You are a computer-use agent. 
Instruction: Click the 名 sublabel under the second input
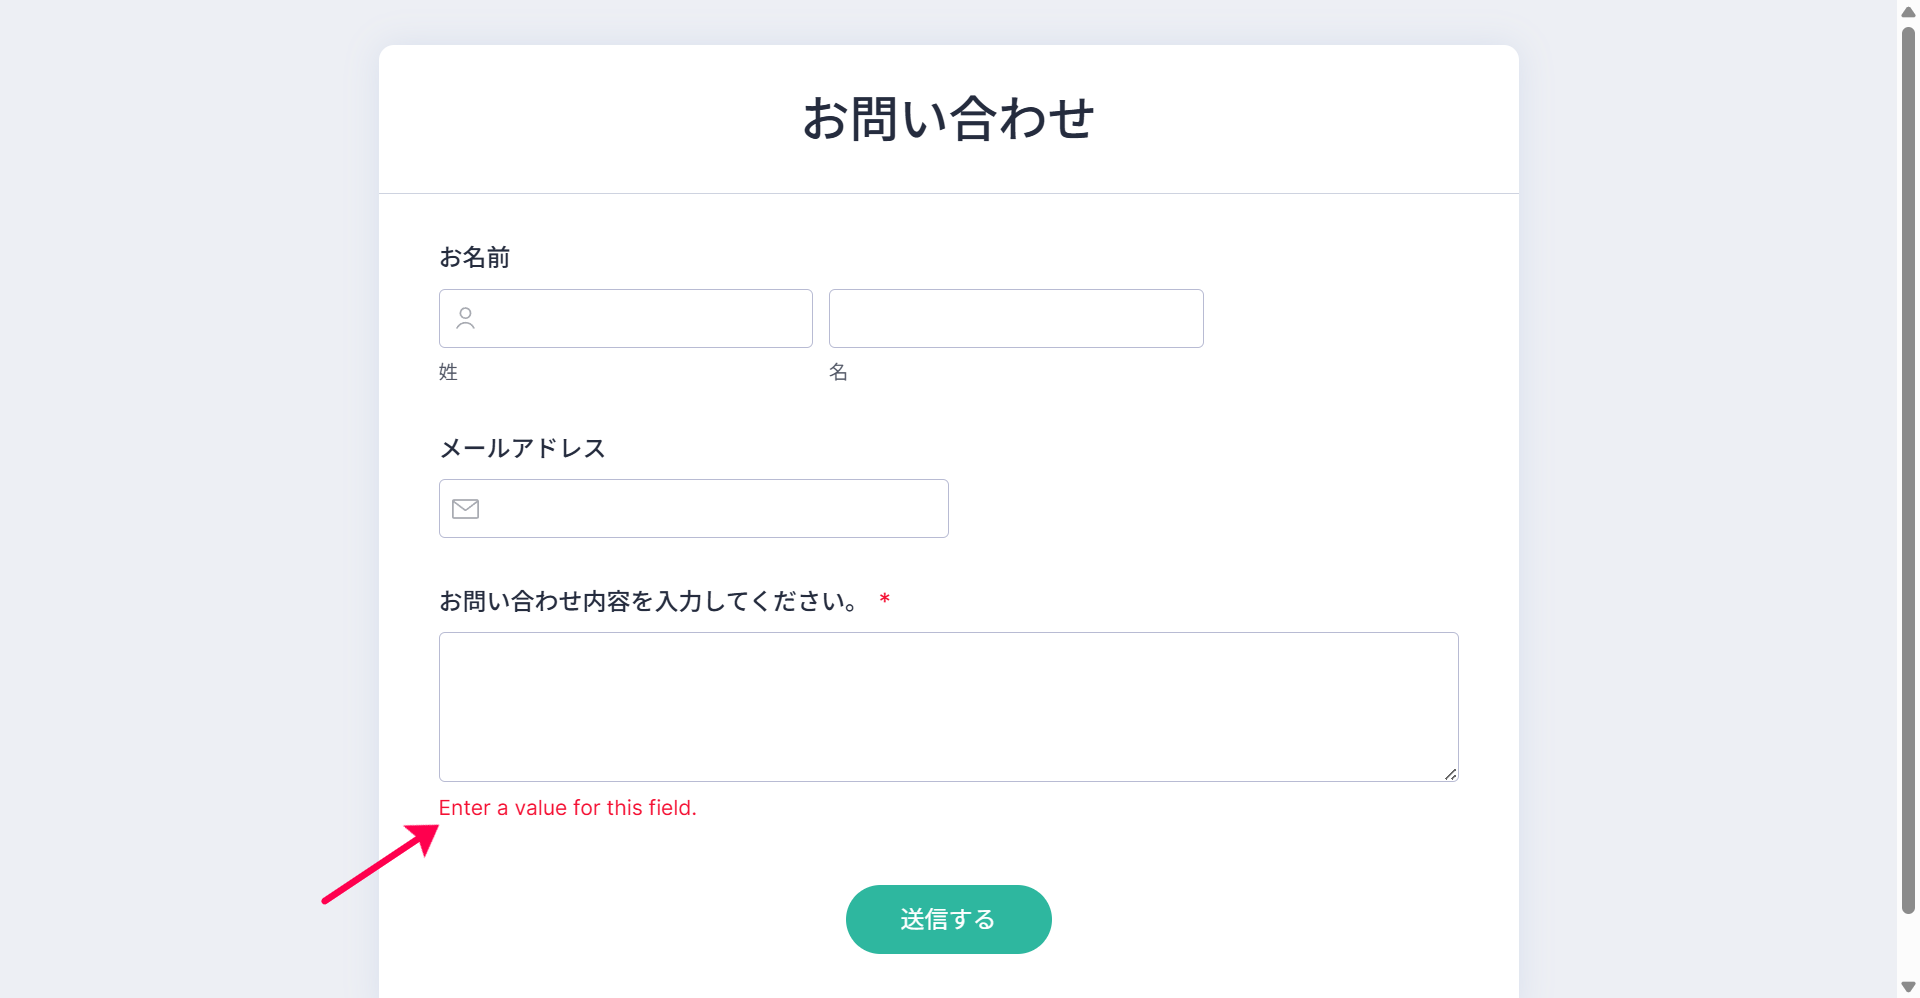838,372
